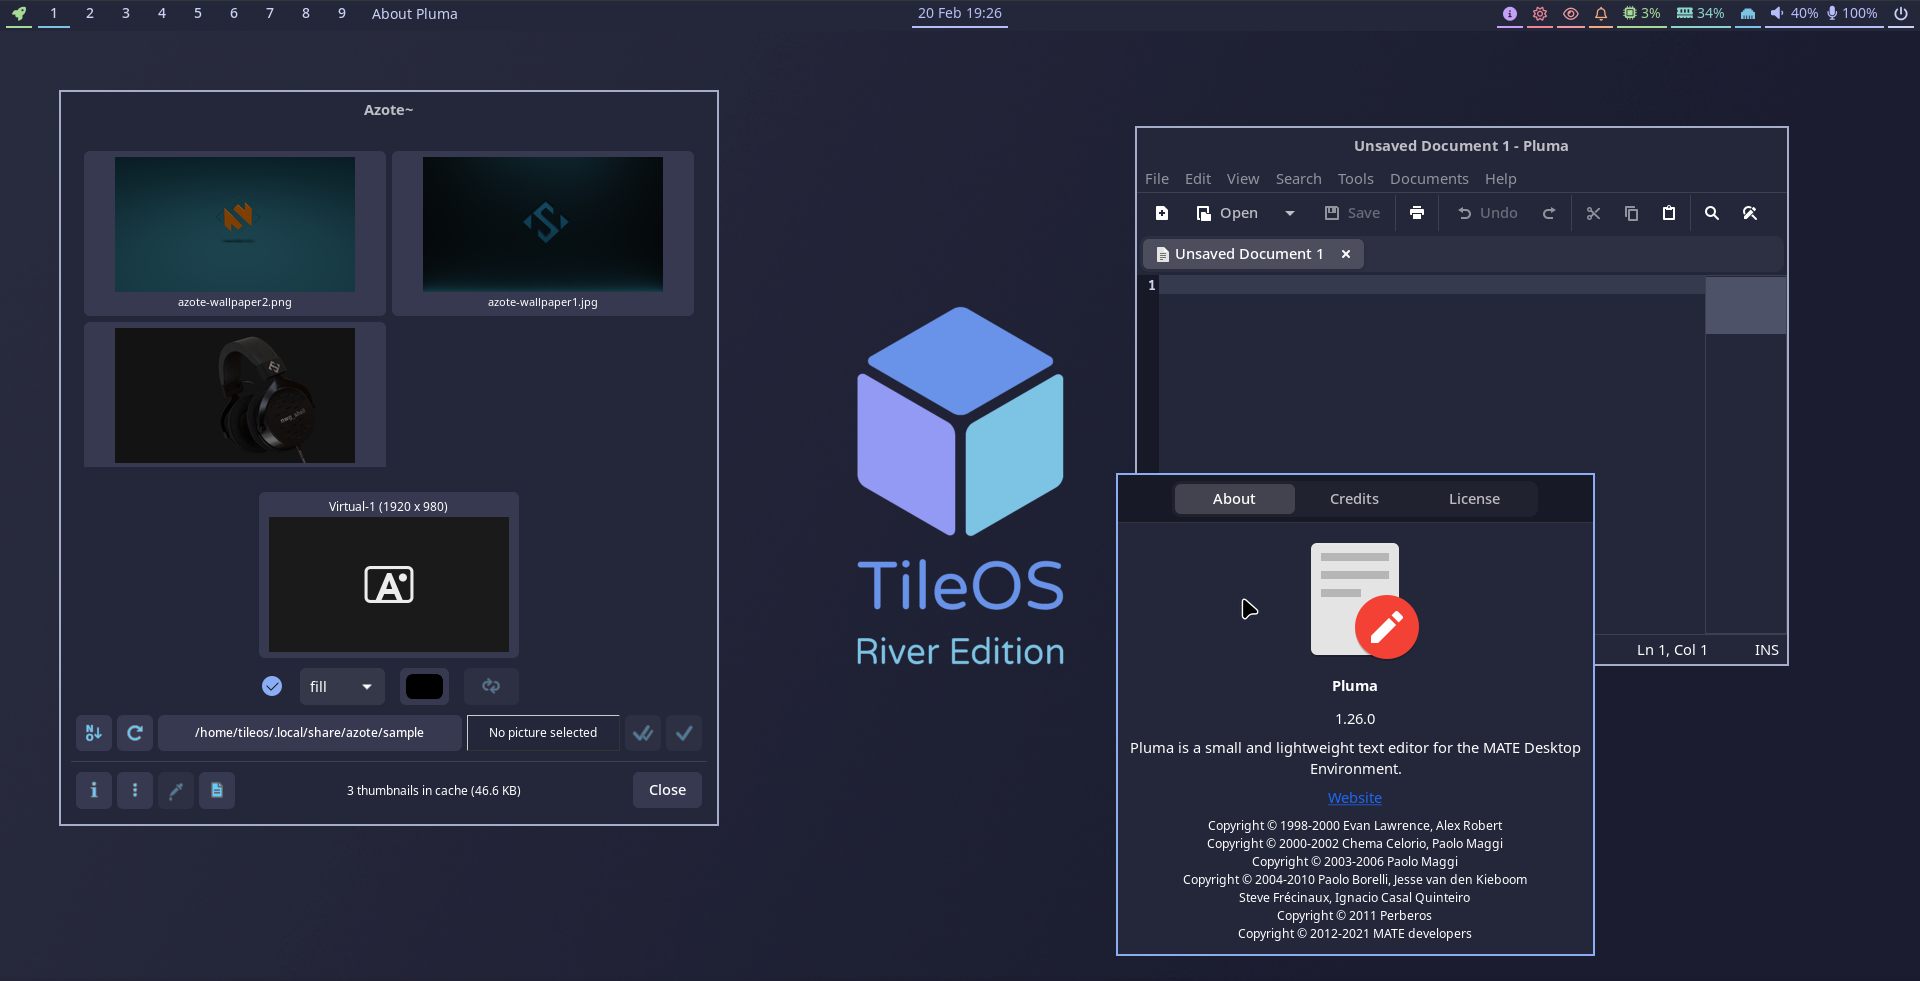
Task: Click the power icon in the top bar
Action: tap(1901, 14)
